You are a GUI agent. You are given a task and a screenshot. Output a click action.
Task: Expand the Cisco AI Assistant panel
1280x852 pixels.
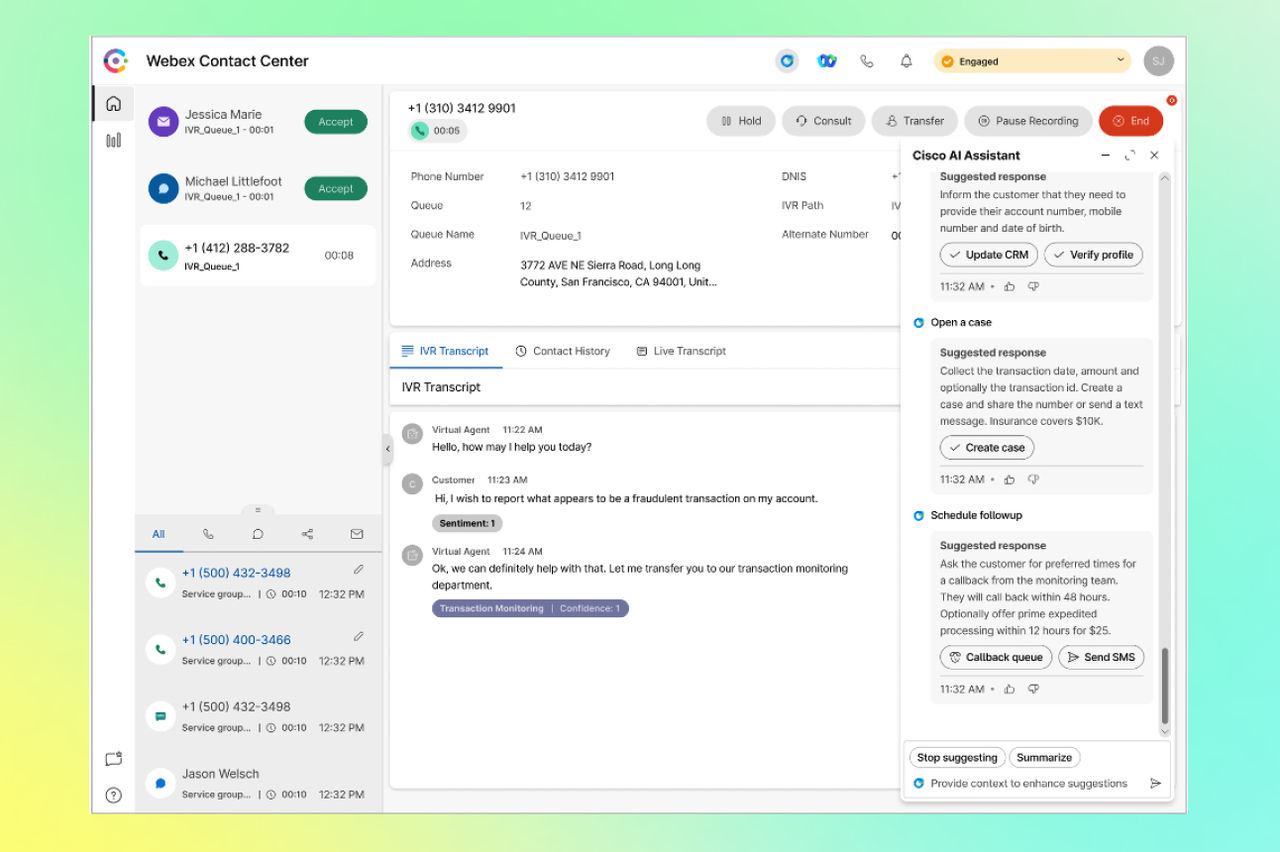(1129, 155)
